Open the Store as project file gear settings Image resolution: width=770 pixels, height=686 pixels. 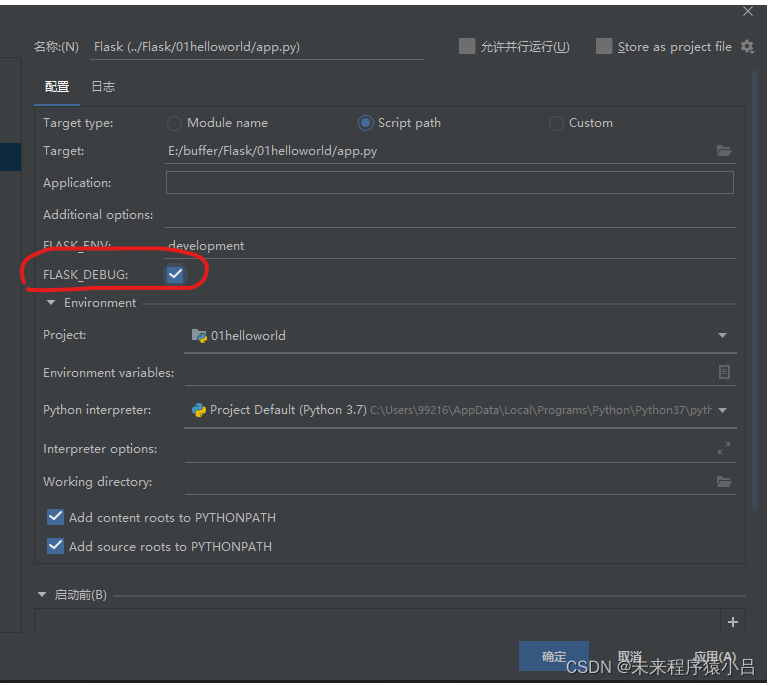tap(747, 47)
